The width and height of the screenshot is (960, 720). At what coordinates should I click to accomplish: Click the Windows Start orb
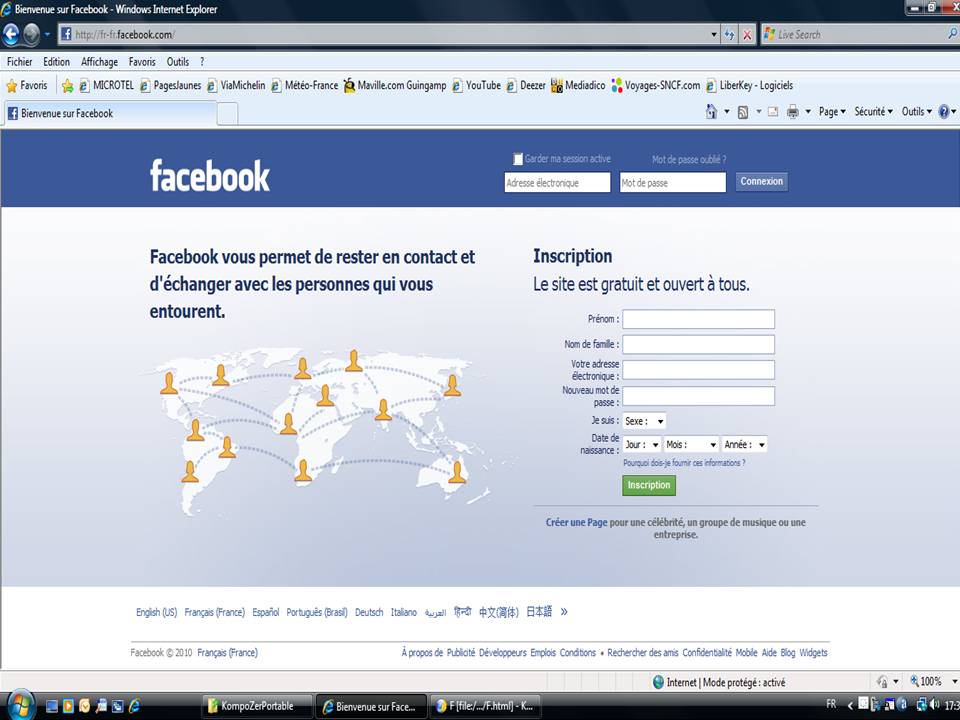click(x=19, y=706)
